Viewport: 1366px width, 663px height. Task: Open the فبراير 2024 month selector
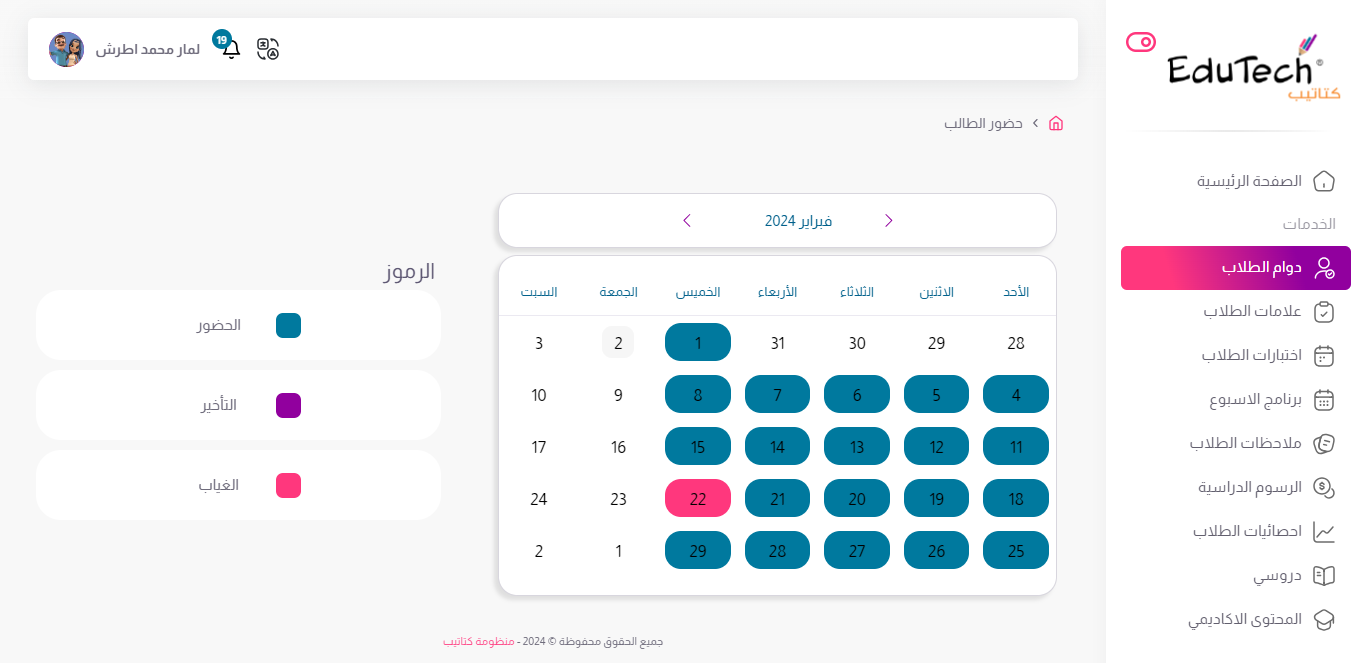coord(798,221)
